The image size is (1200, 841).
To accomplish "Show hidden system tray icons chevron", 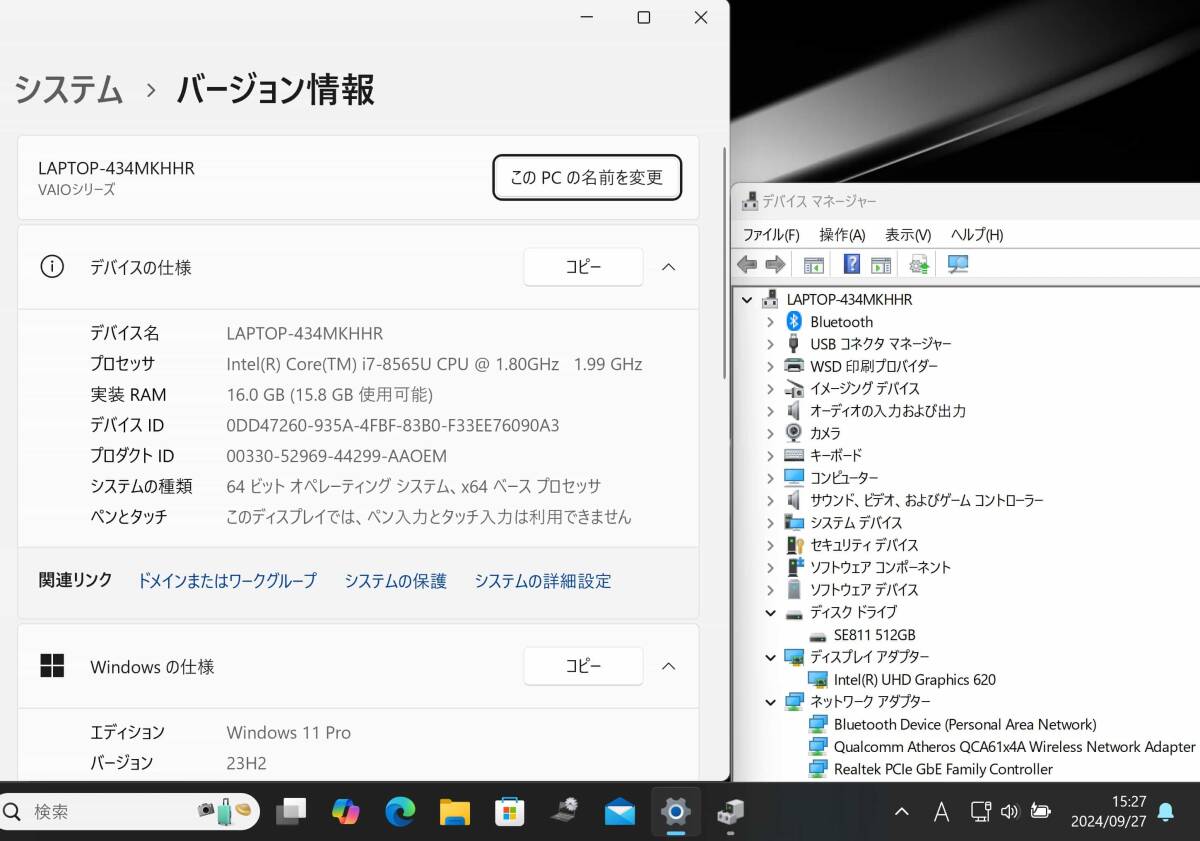I will [x=902, y=811].
